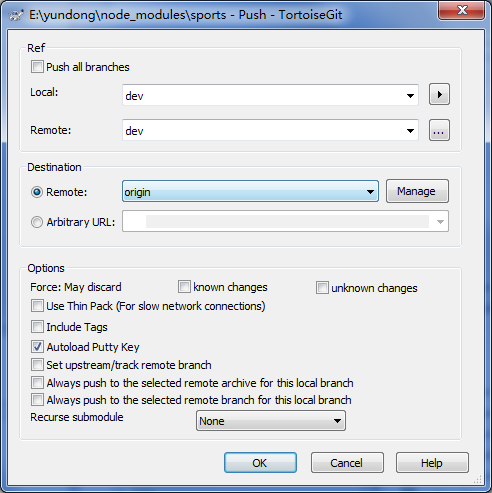Click the Options group label

tap(46, 268)
